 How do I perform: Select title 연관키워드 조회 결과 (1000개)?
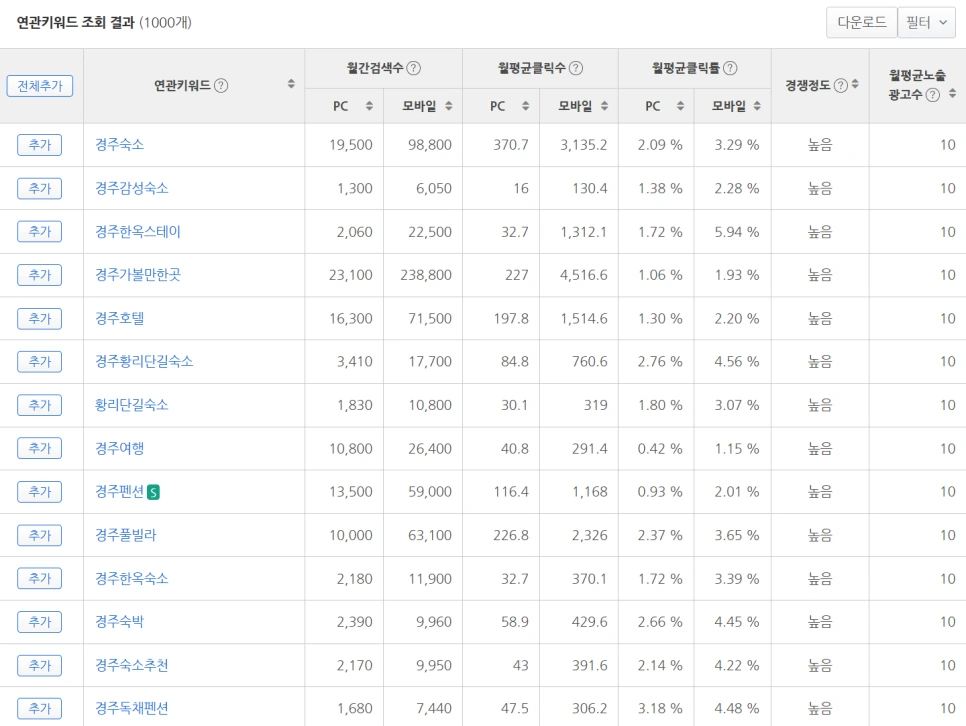point(104,23)
